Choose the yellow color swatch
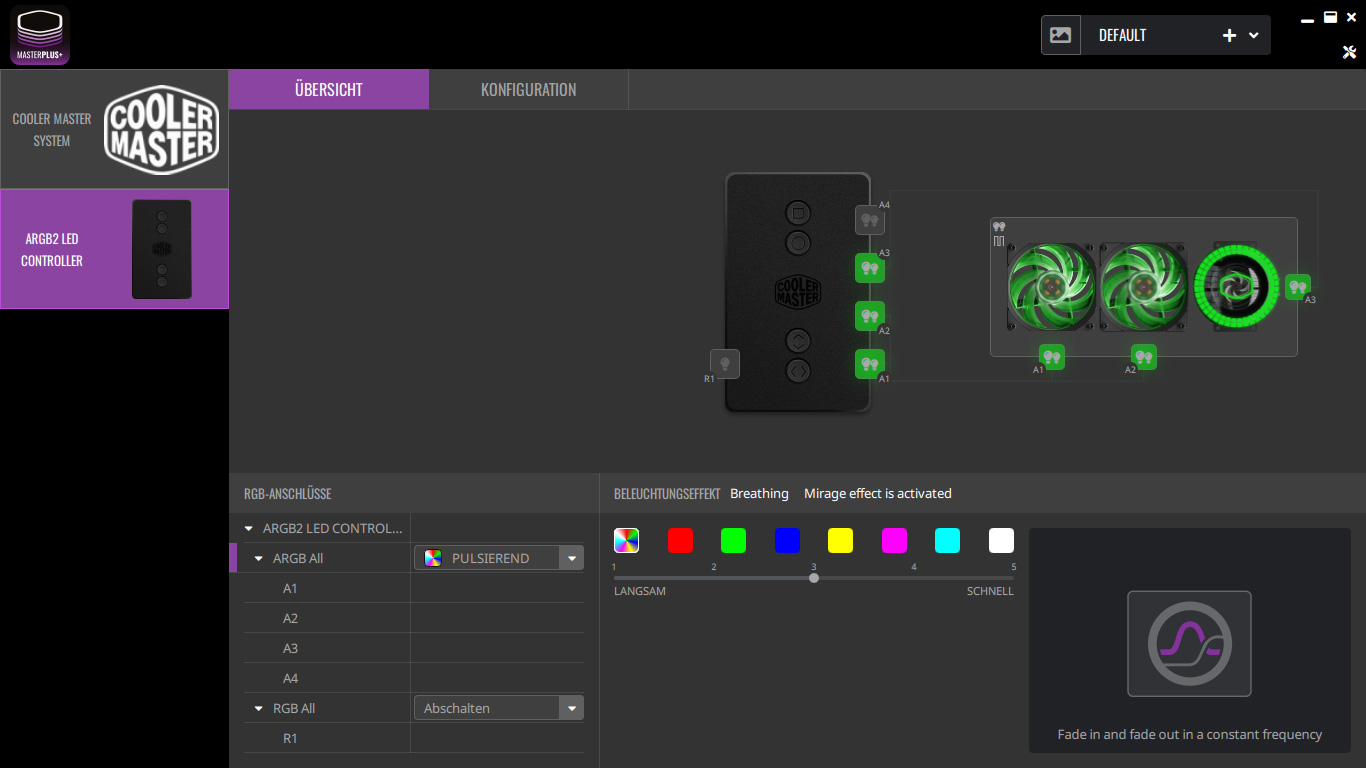 click(840, 541)
